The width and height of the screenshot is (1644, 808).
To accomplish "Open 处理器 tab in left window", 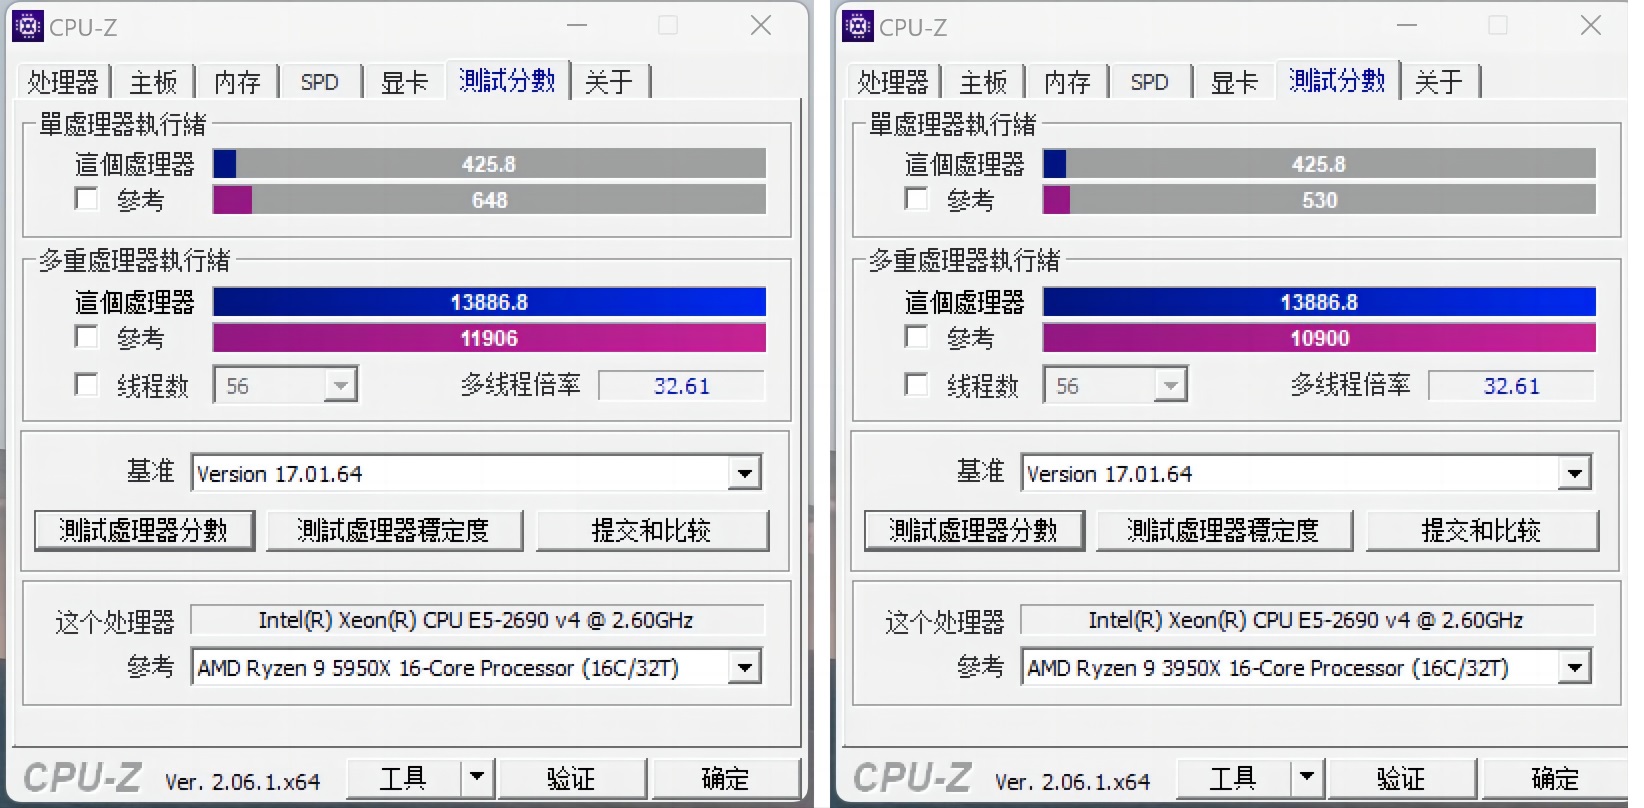I will [63, 81].
